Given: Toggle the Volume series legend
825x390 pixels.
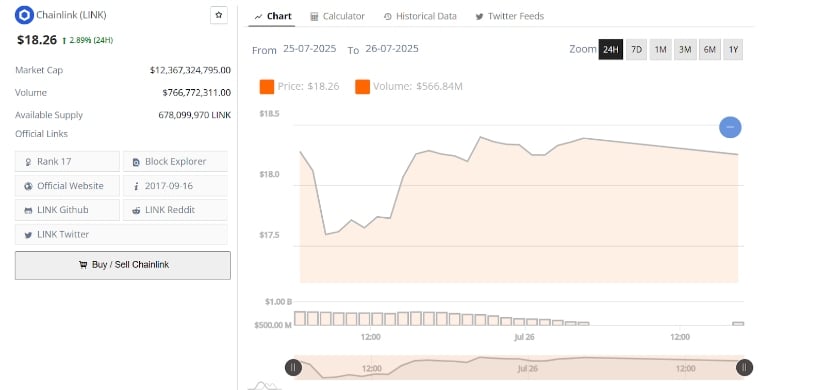Looking at the screenshot, I should [409, 87].
